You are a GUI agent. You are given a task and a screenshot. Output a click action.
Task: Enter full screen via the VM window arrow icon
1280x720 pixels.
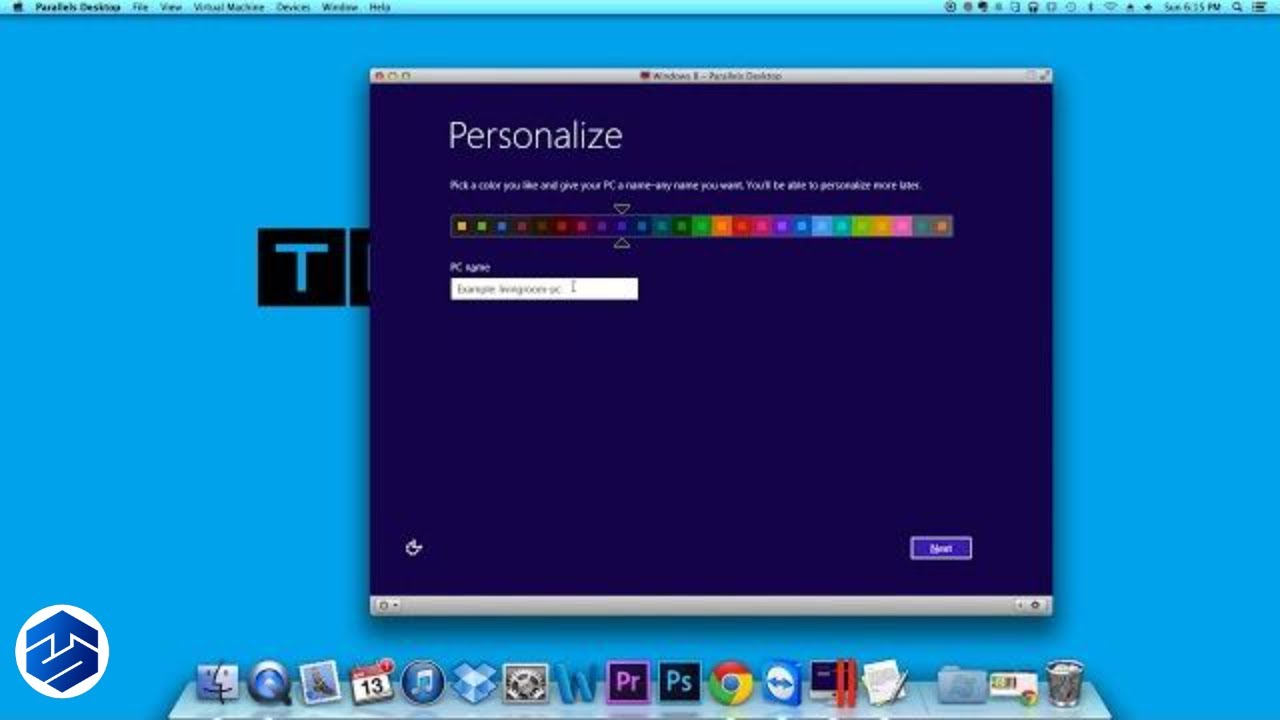(1045, 75)
